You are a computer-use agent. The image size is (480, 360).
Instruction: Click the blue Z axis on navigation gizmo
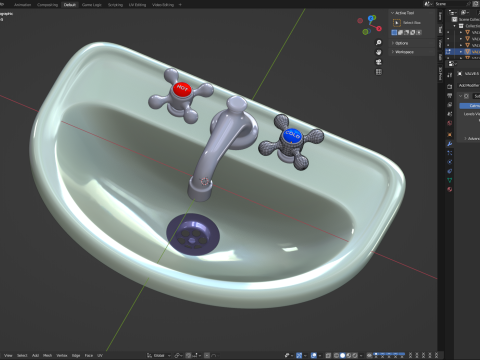[372, 18]
